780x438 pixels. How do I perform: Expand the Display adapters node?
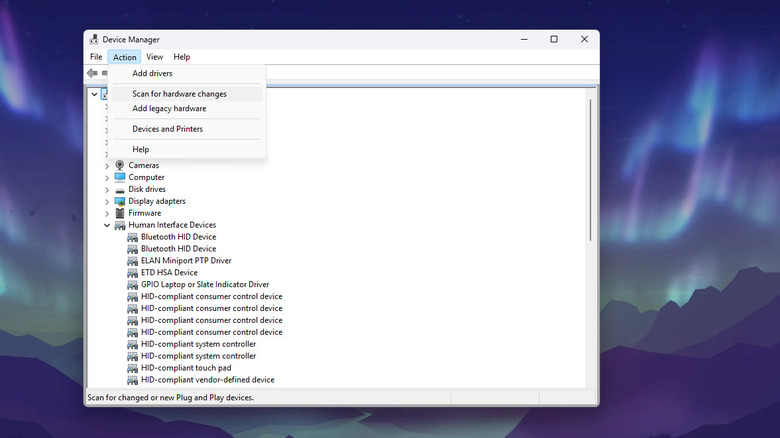[107, 201]
